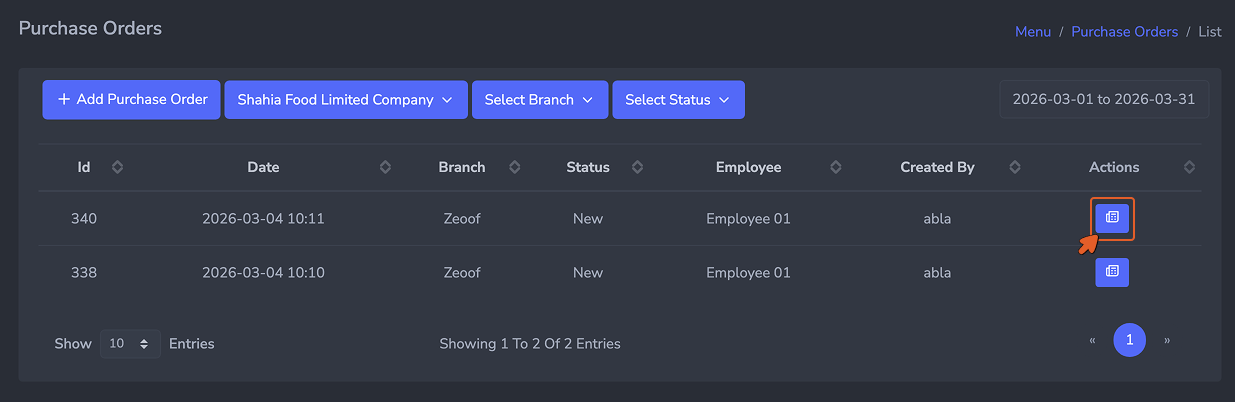Image resolution: width=1235 pixels, height=402 pixels.
Task: Open entries-per-page selector showing 10
Action: pyautogui.click(x=130, y=343)
